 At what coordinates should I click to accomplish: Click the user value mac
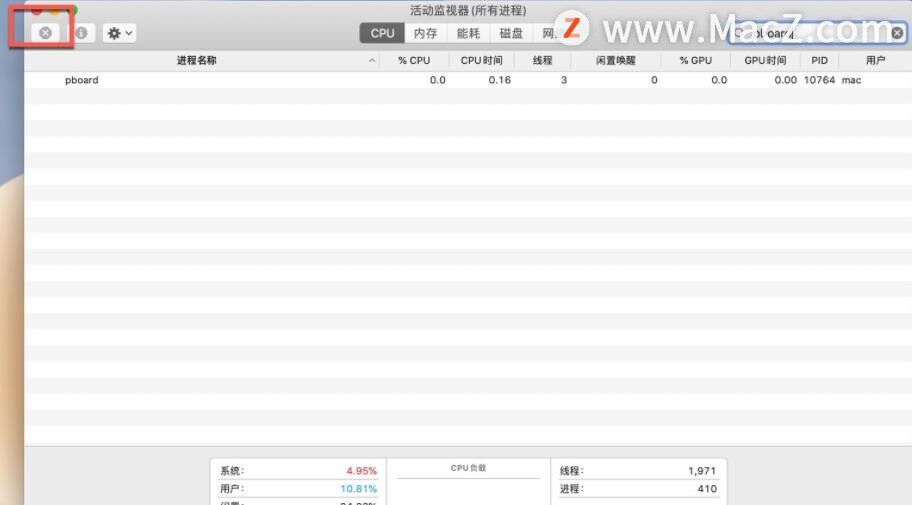pyautogui.click(x=852, y=80)
